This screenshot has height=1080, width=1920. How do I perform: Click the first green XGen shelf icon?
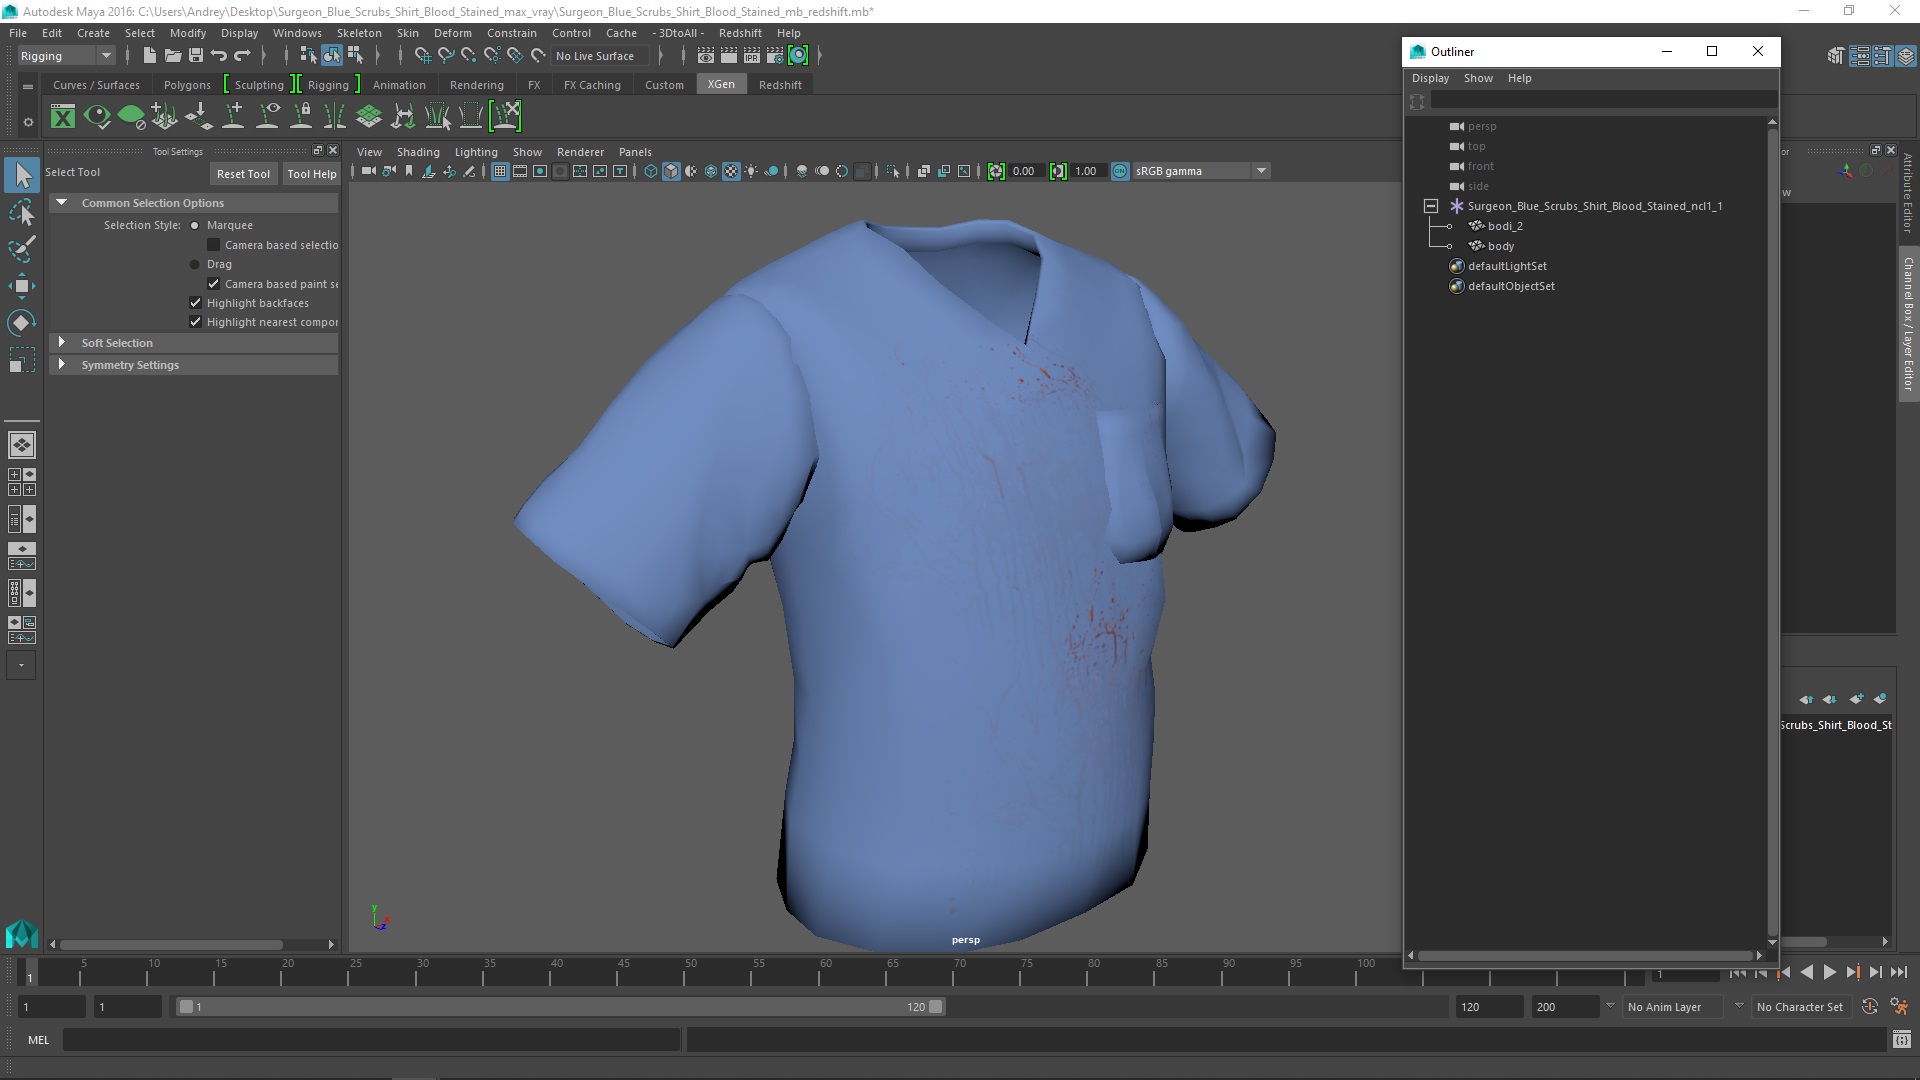tap(63, 117)
